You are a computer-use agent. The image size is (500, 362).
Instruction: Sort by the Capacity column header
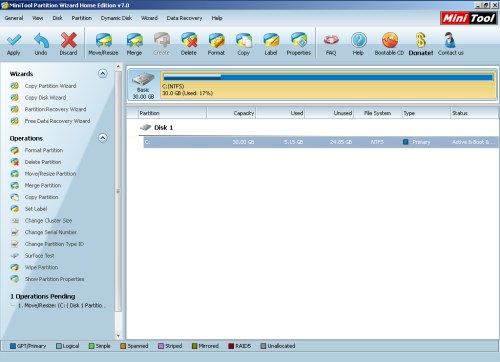tap(231, 113)
